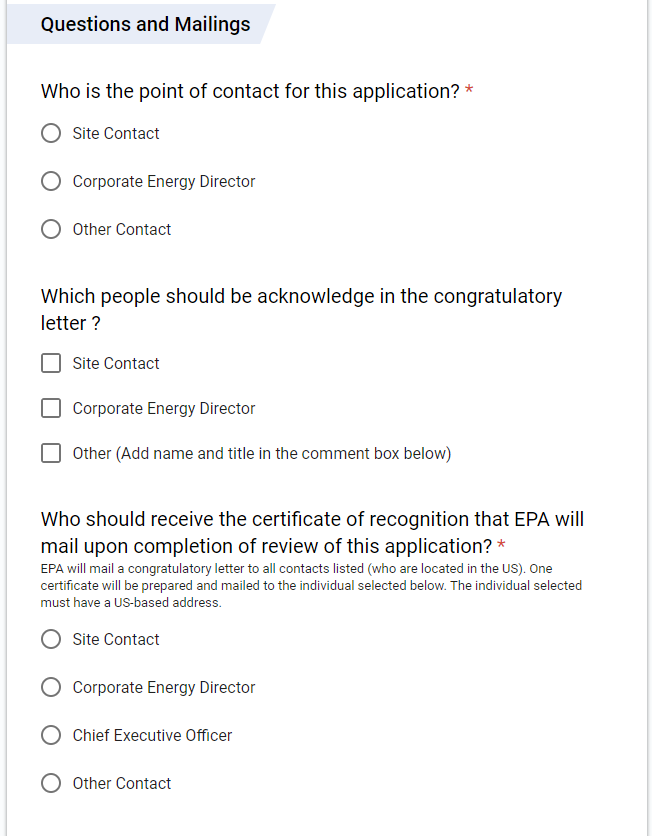Enable the Other (Add name and title) checkbox
Screen dimensions: 652x836
coord(51,454)
